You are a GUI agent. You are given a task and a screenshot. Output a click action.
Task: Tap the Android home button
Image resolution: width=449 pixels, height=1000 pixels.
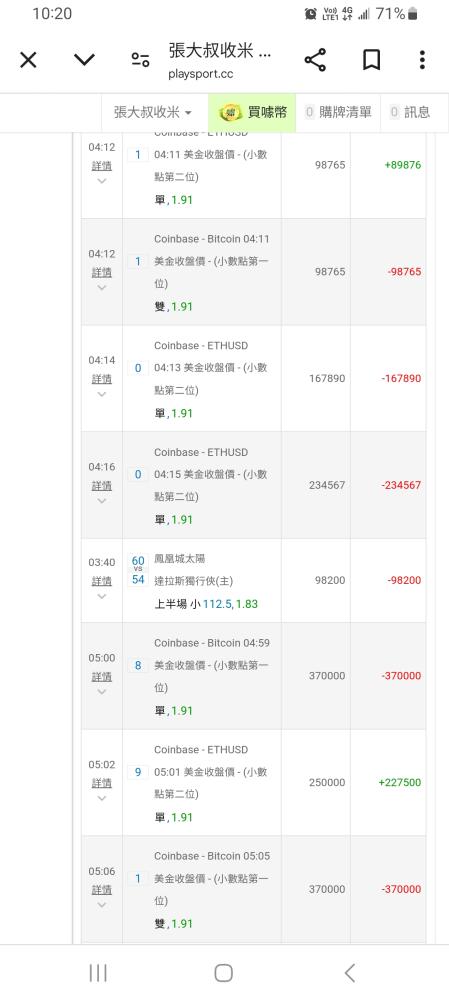tap(223, 973)
